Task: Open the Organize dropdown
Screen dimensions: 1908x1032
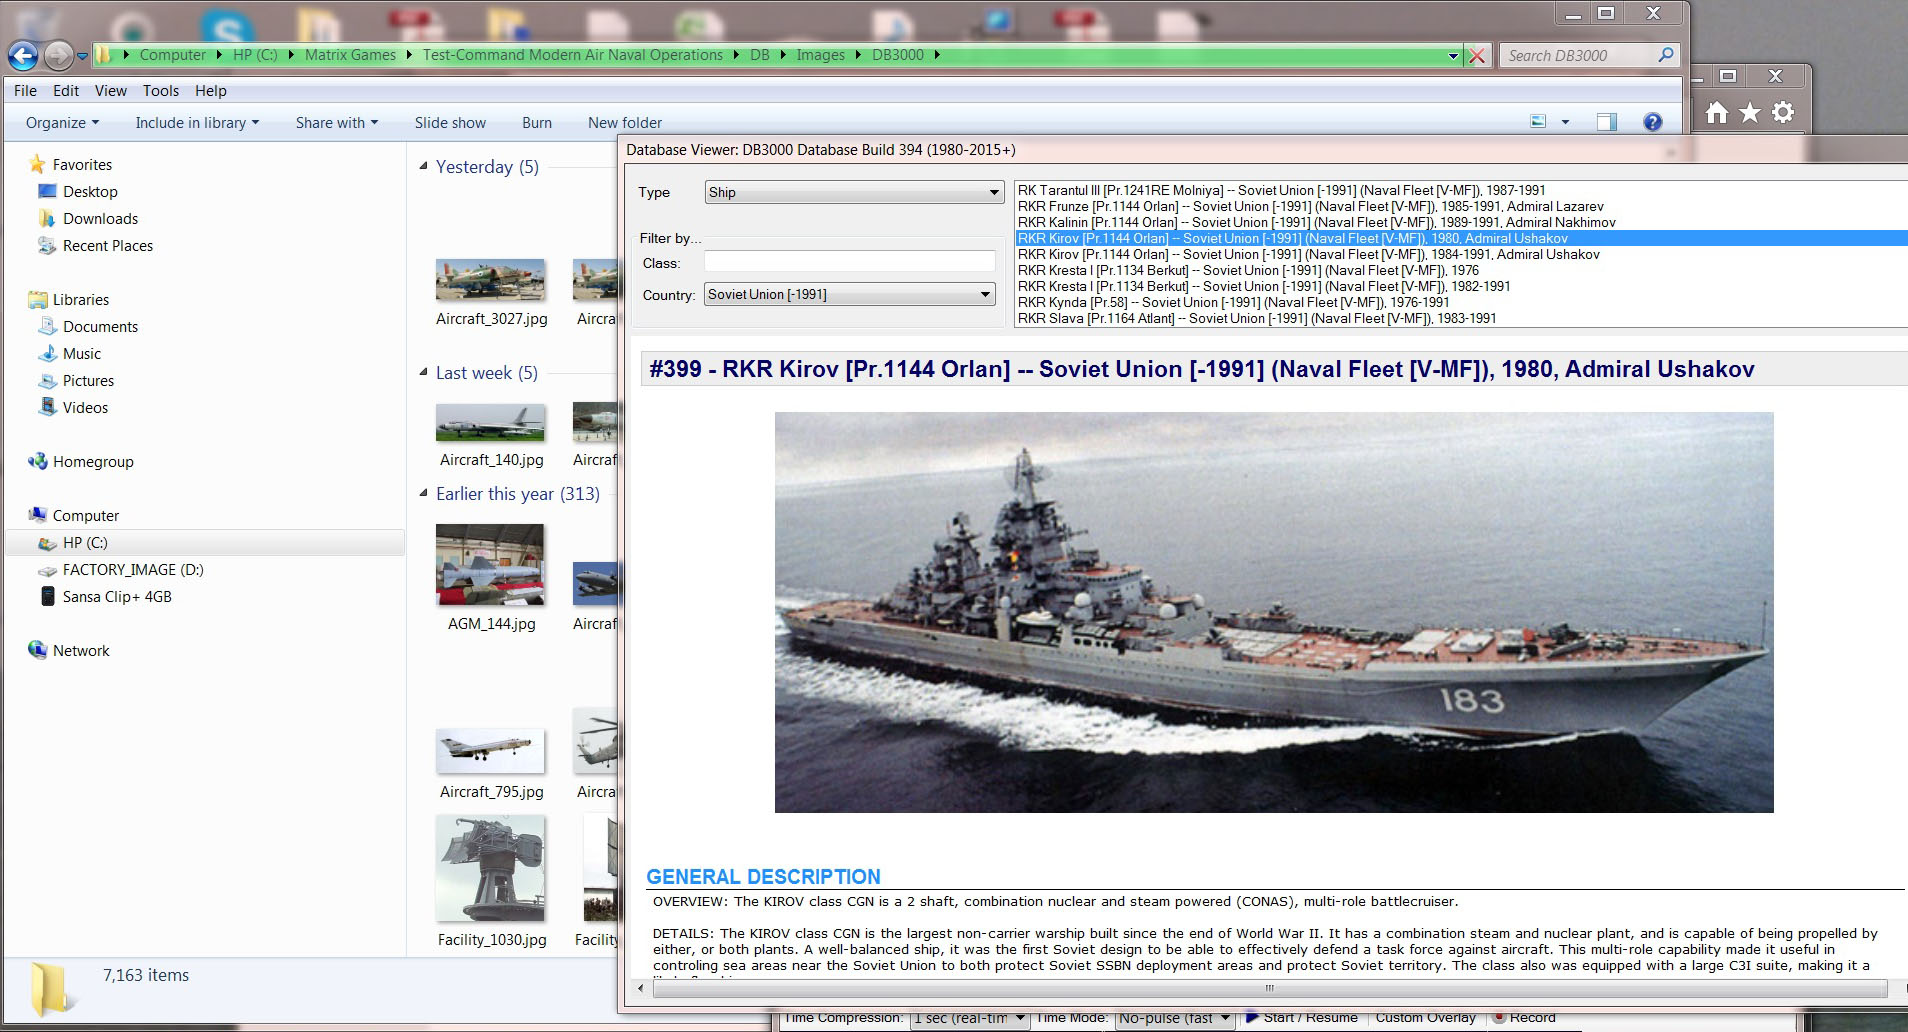Action: pos(62,122)
